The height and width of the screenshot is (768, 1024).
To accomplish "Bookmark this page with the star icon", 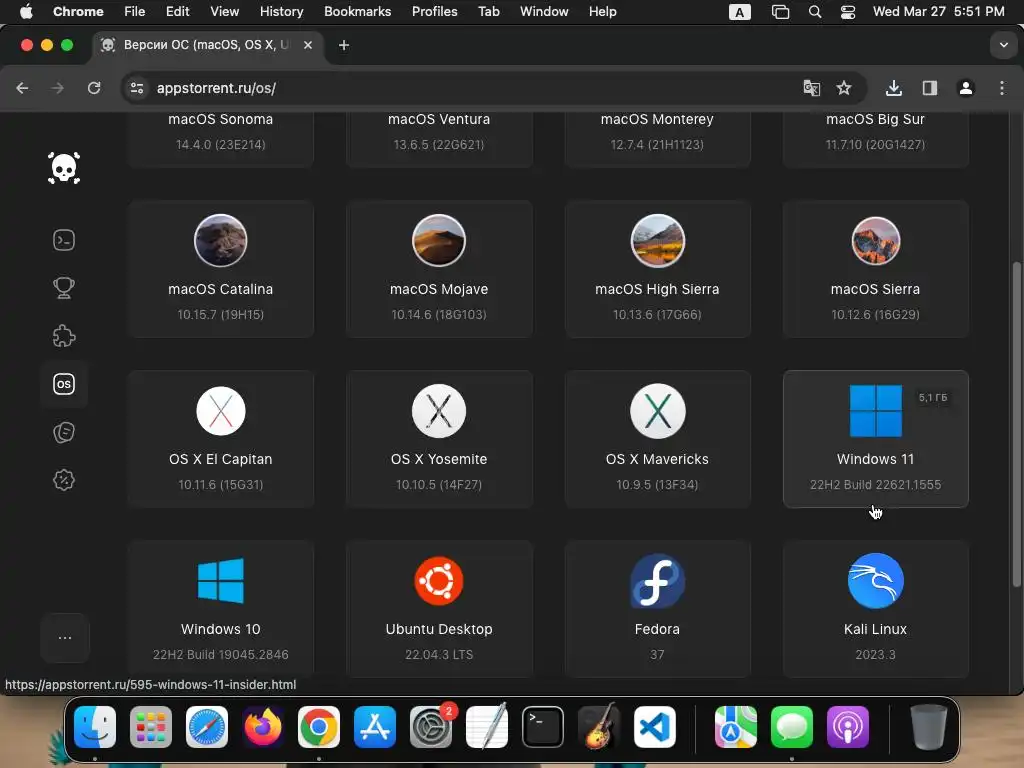I will tap(844, 88).
